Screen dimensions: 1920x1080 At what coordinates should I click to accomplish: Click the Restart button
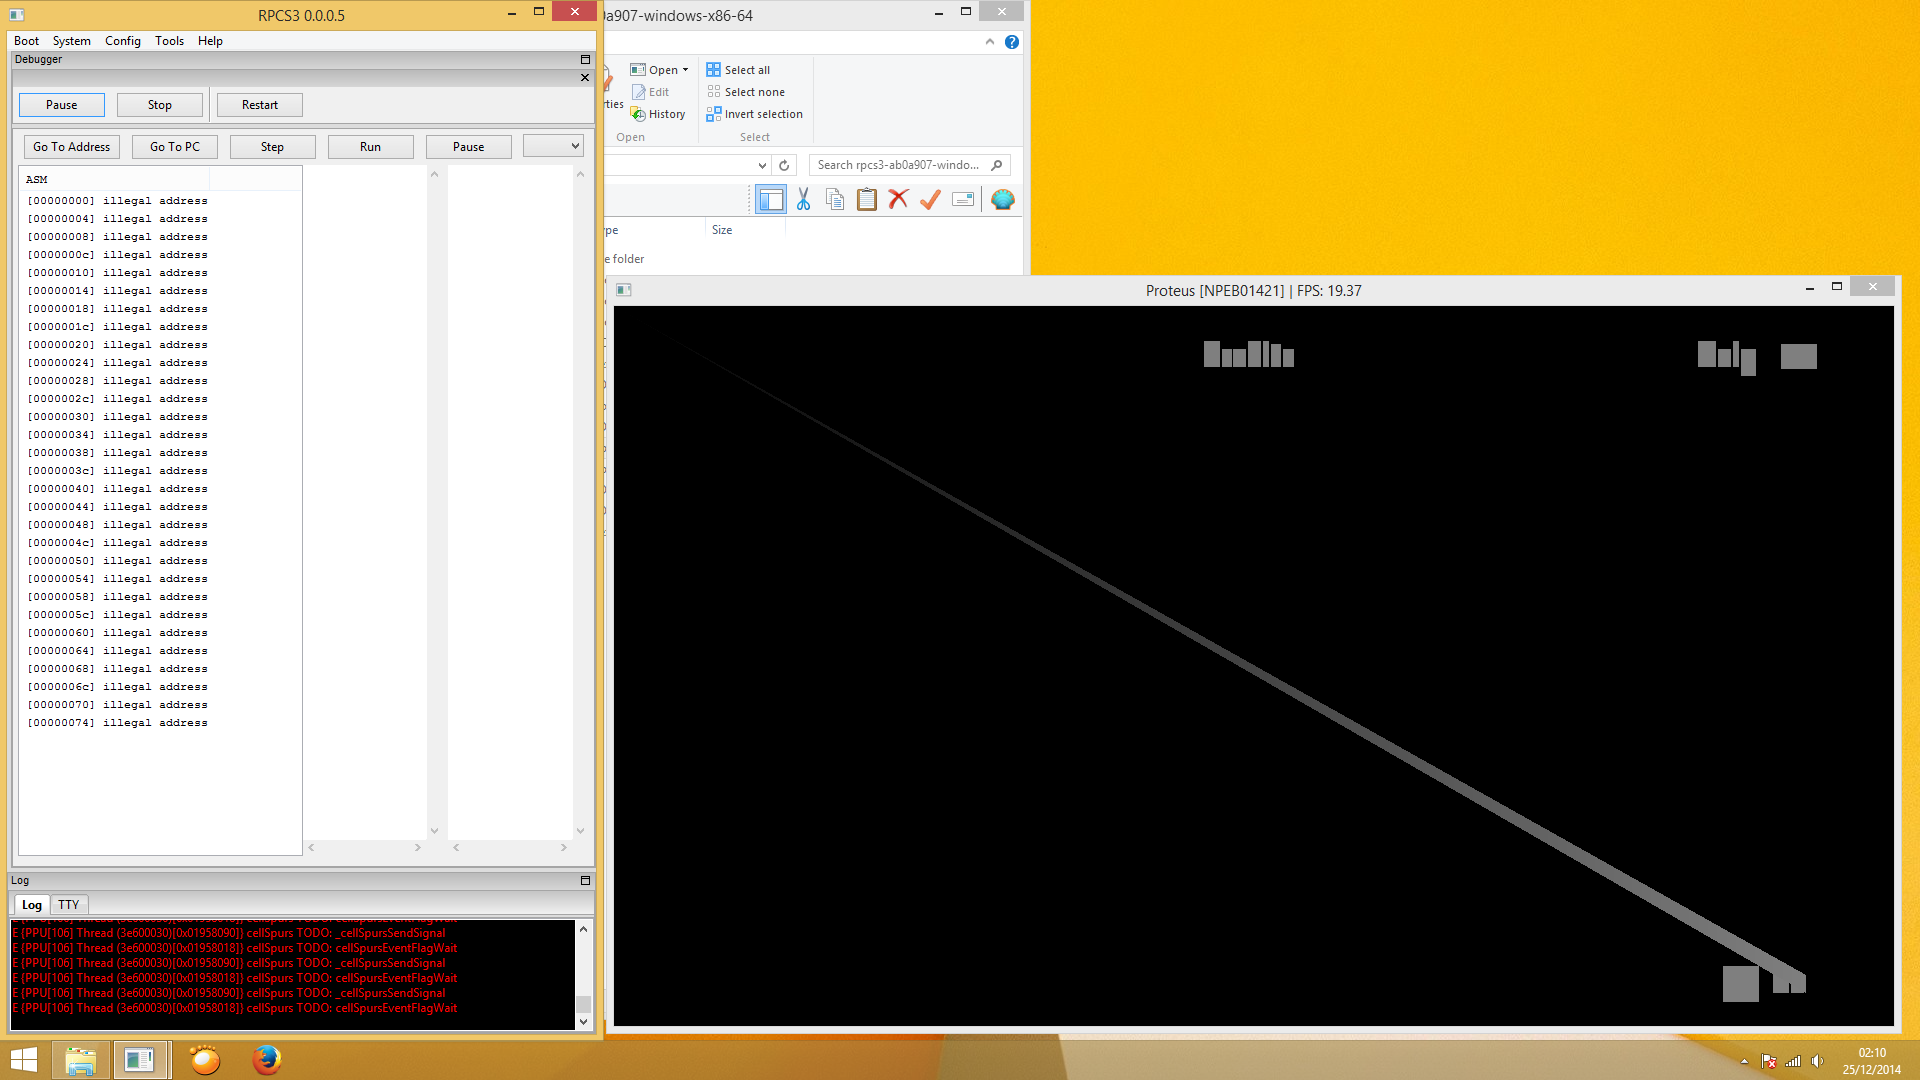[260, 105]
